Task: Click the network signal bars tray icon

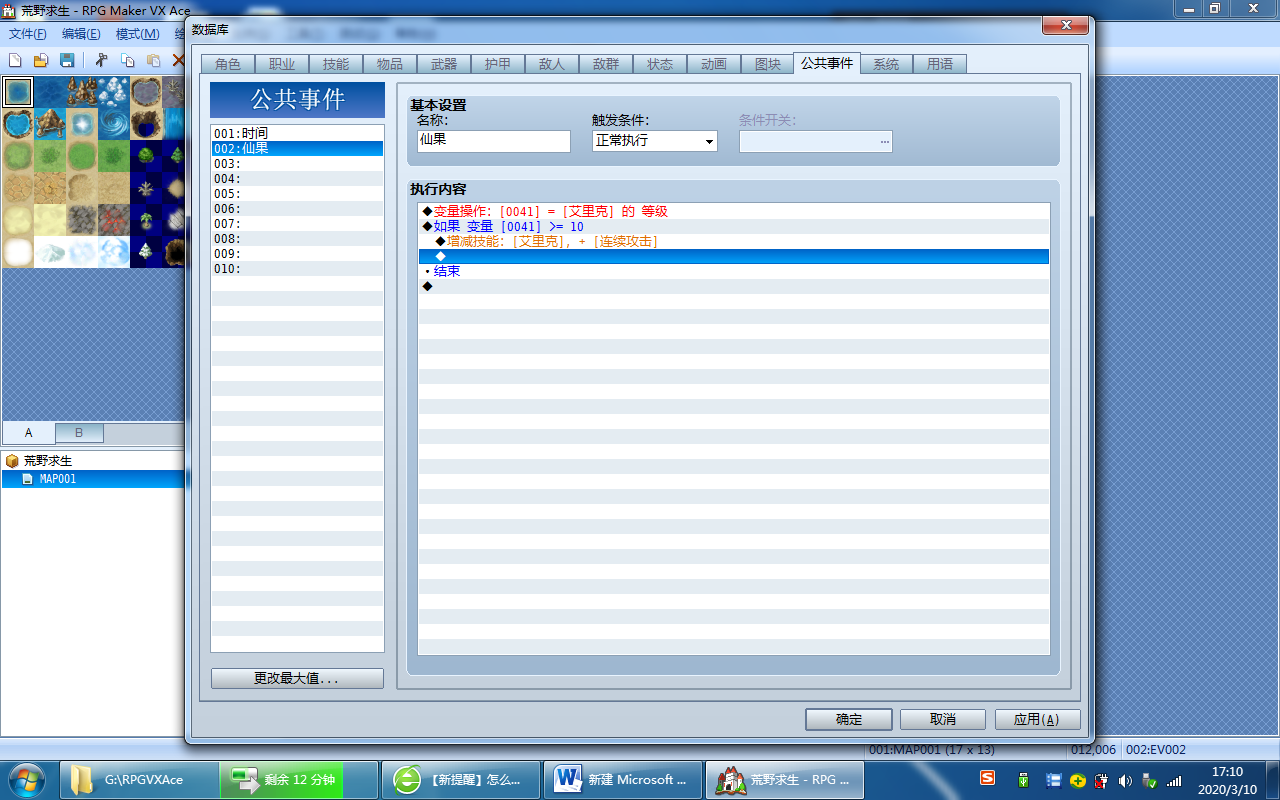Action: tap(1174, 780)
